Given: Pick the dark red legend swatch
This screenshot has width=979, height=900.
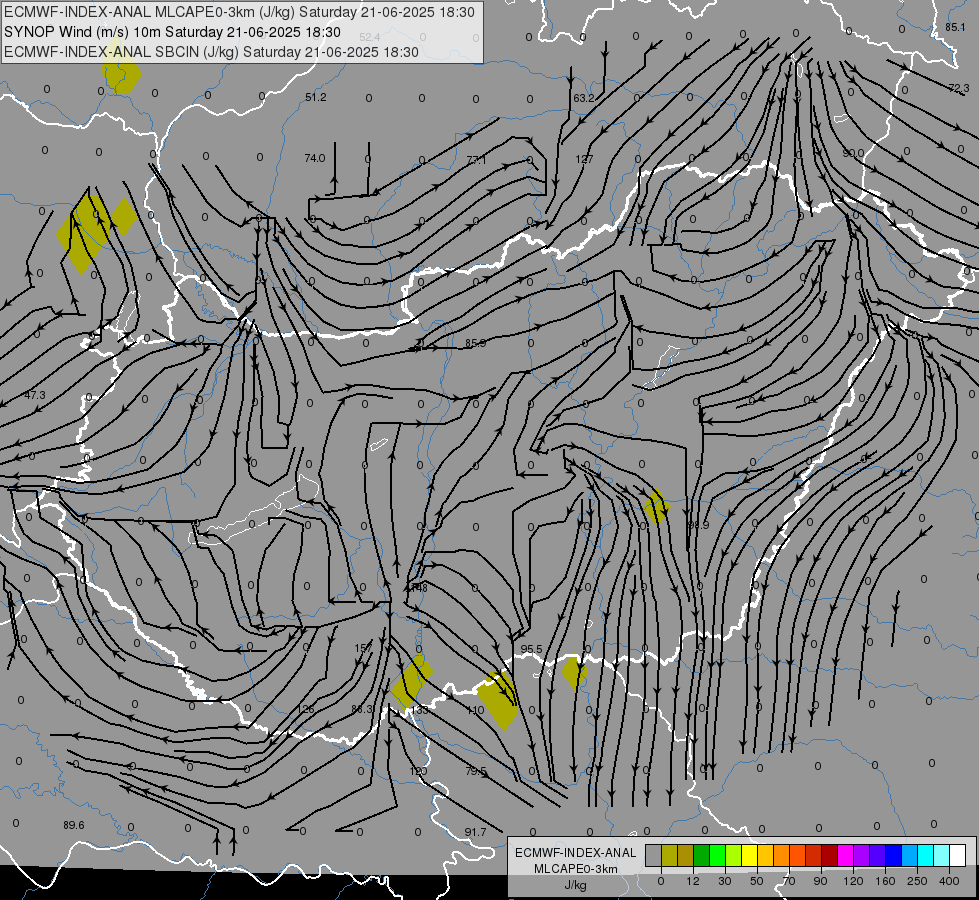Looking at the screenshot, I should point(830,855).
